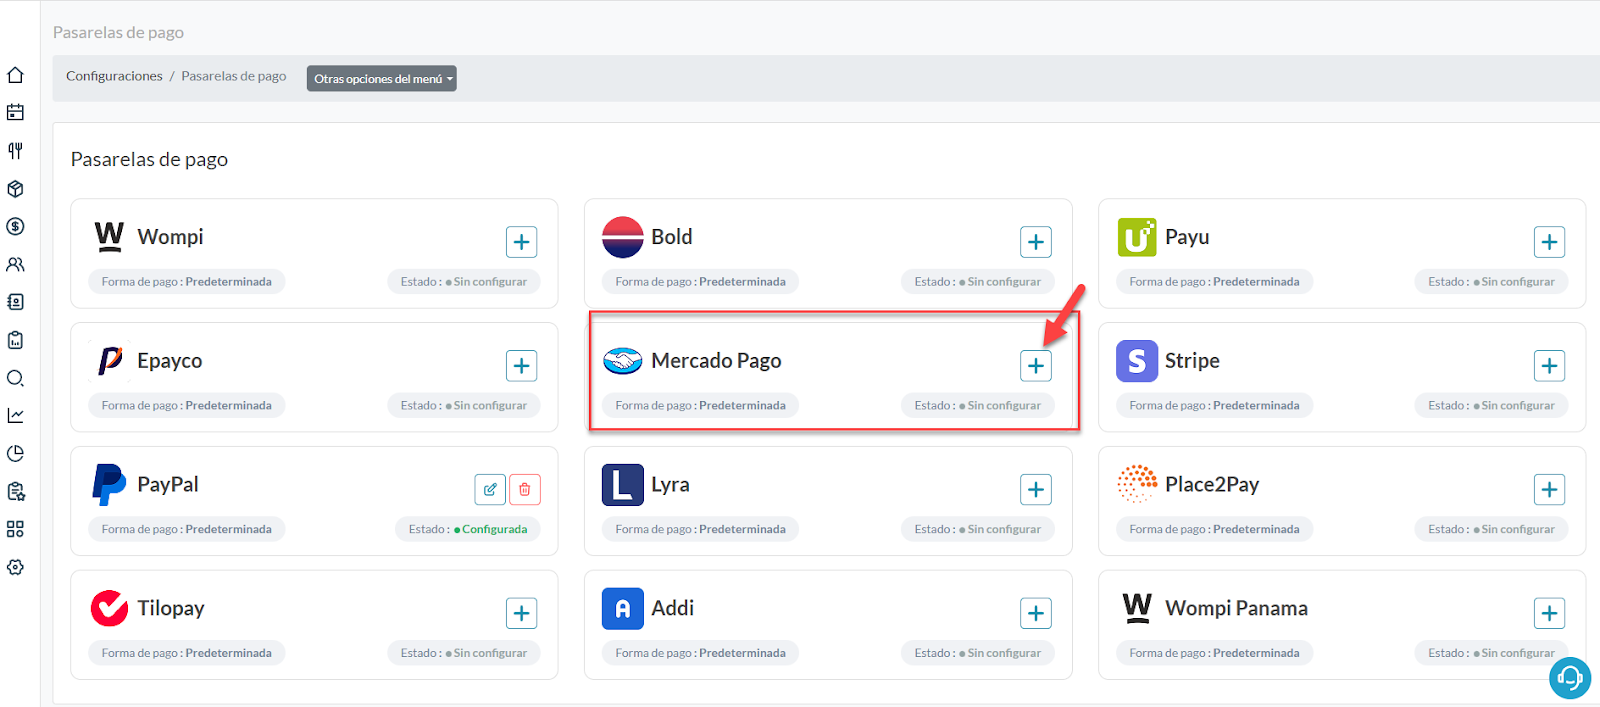The width and height of the screenshot is (1600, 707).
Task: Open the home icon in sidebar
Action: 15,75
